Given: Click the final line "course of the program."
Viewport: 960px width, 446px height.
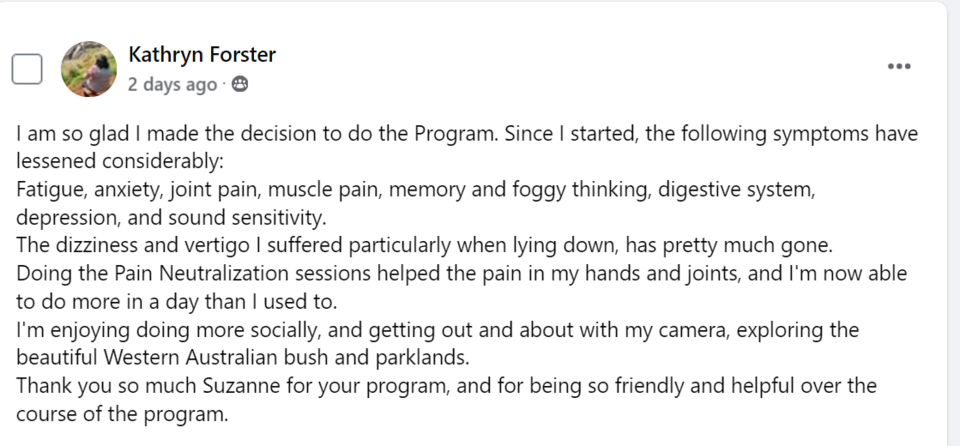Looking at the screenshot, I should 122,414.
